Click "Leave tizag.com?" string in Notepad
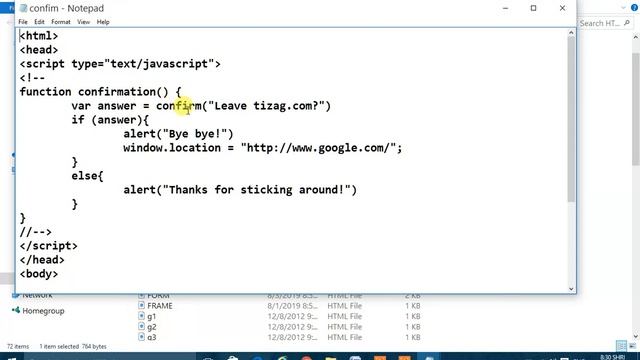Viewport: 640px width, 360px height. (266, 106)
